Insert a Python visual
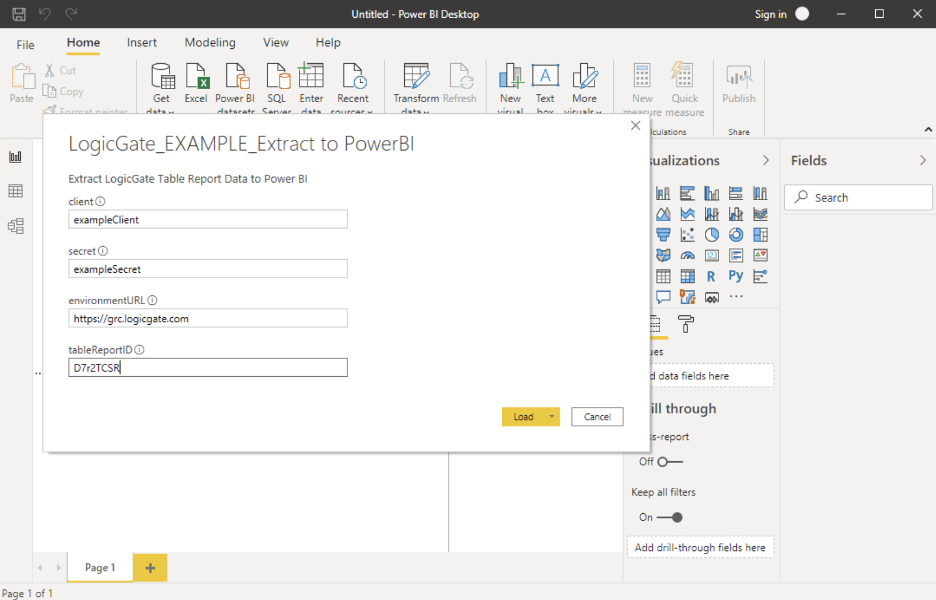The width and height of the screenshot is (936, 600). pos(734,275)
